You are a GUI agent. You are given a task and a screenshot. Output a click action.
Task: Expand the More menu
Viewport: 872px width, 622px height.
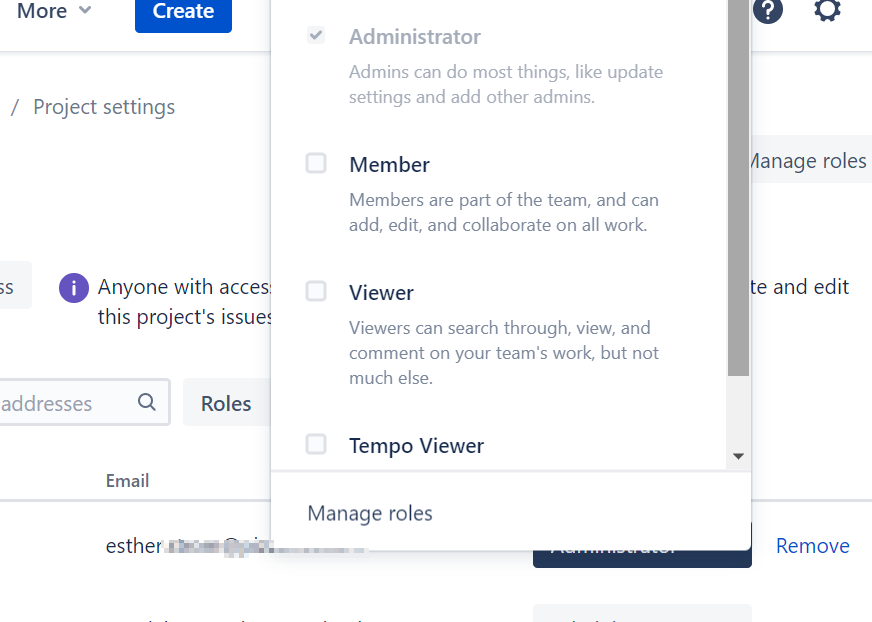44,11
